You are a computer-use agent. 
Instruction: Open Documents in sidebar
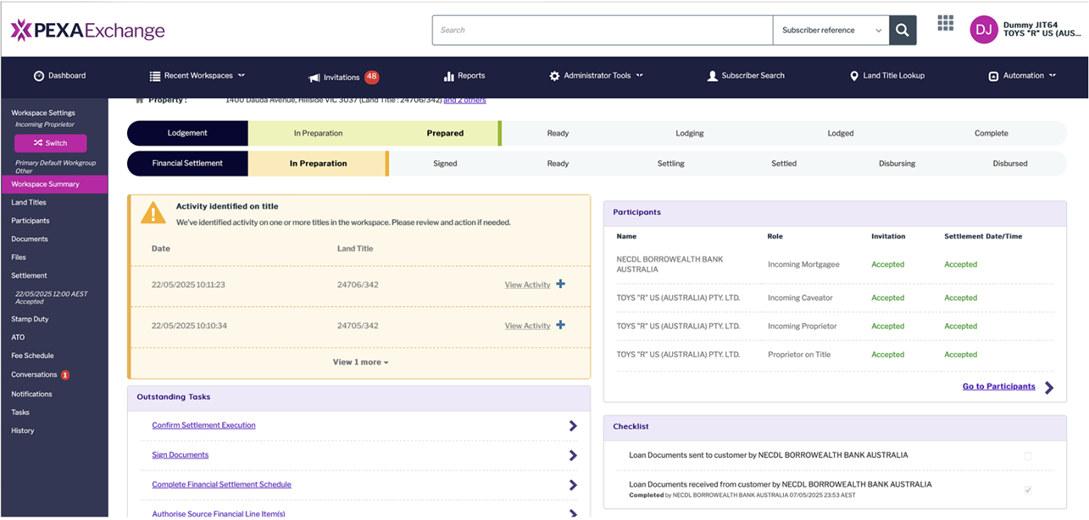30,239
